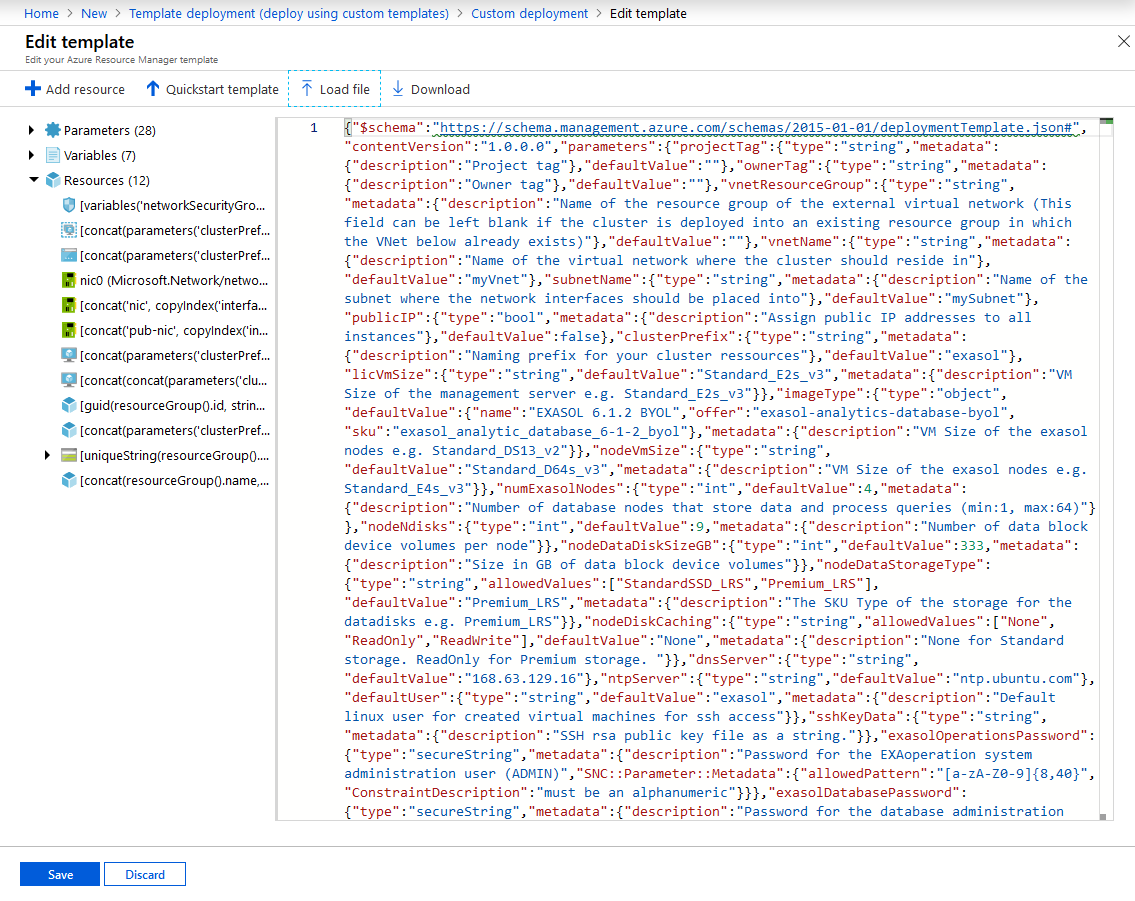Expand the Variables (7) tree node
The width and height of the screenshot is (1135, 901).
[32, 155]
